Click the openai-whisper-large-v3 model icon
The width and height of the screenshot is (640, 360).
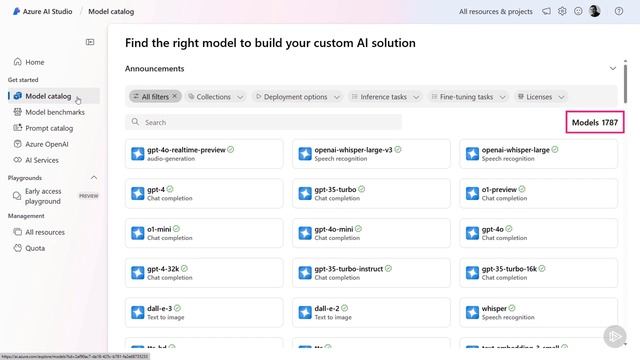click(305, 154)
